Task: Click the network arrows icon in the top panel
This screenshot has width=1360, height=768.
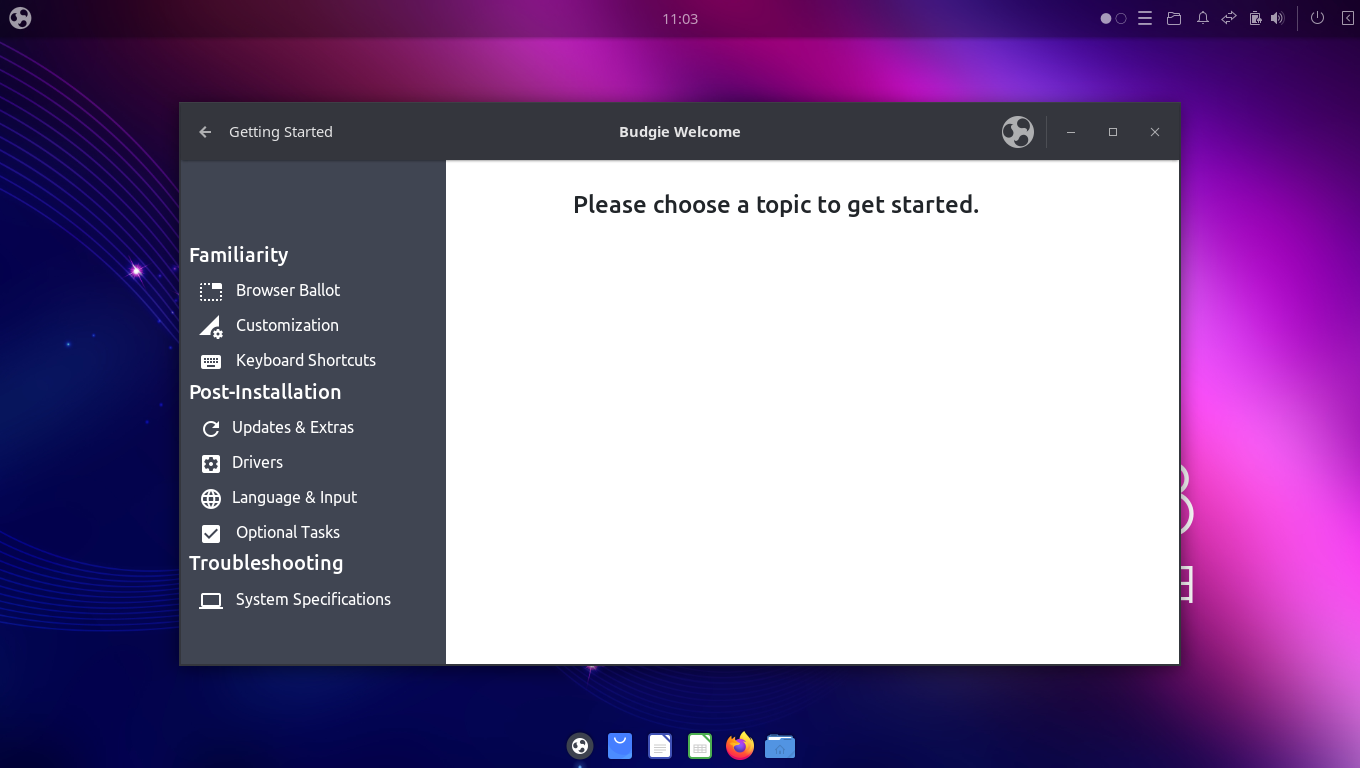Action: (1229, 18)
